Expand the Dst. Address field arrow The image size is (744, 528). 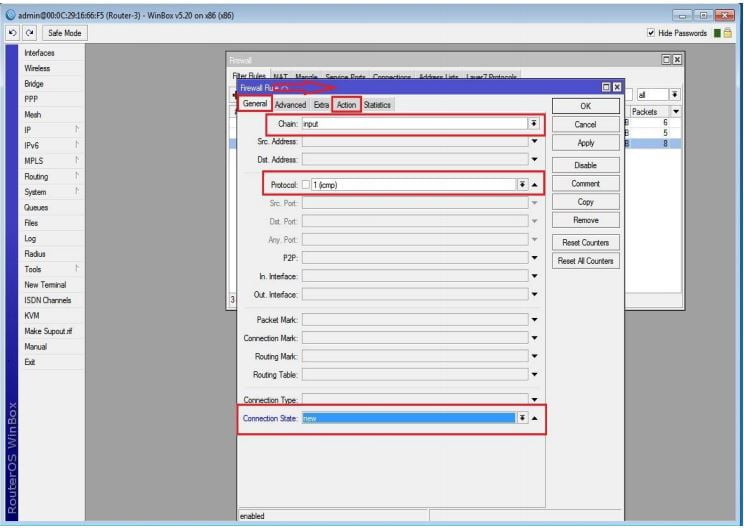coord(535,159)
